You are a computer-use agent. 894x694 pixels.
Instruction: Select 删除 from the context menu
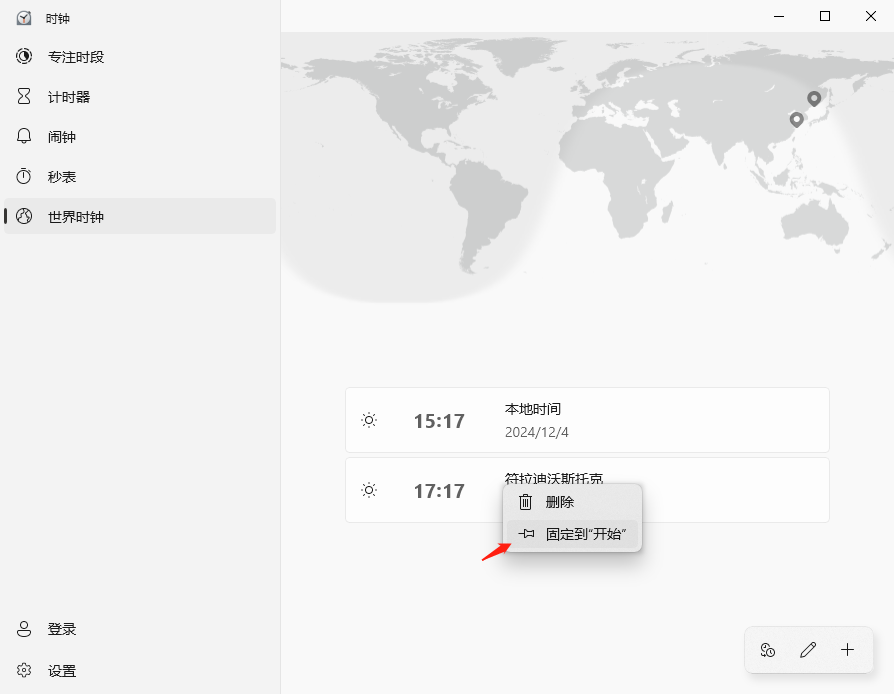click(560, 502)
